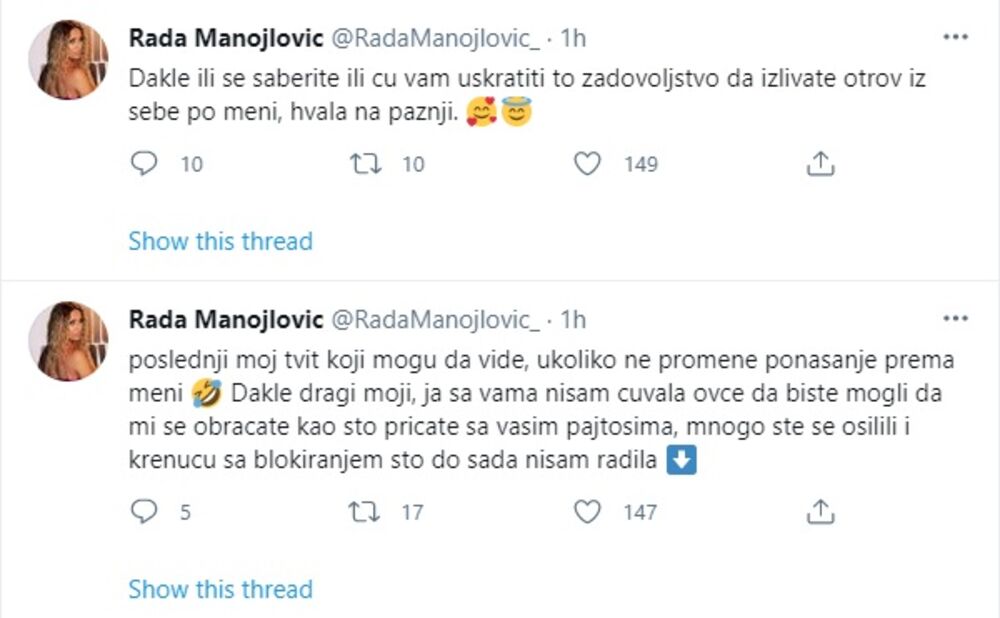This screenshot has width=1000, height=618.
Task: Click the retweet icon on the first tweet
Action: [x=366, y=163]
